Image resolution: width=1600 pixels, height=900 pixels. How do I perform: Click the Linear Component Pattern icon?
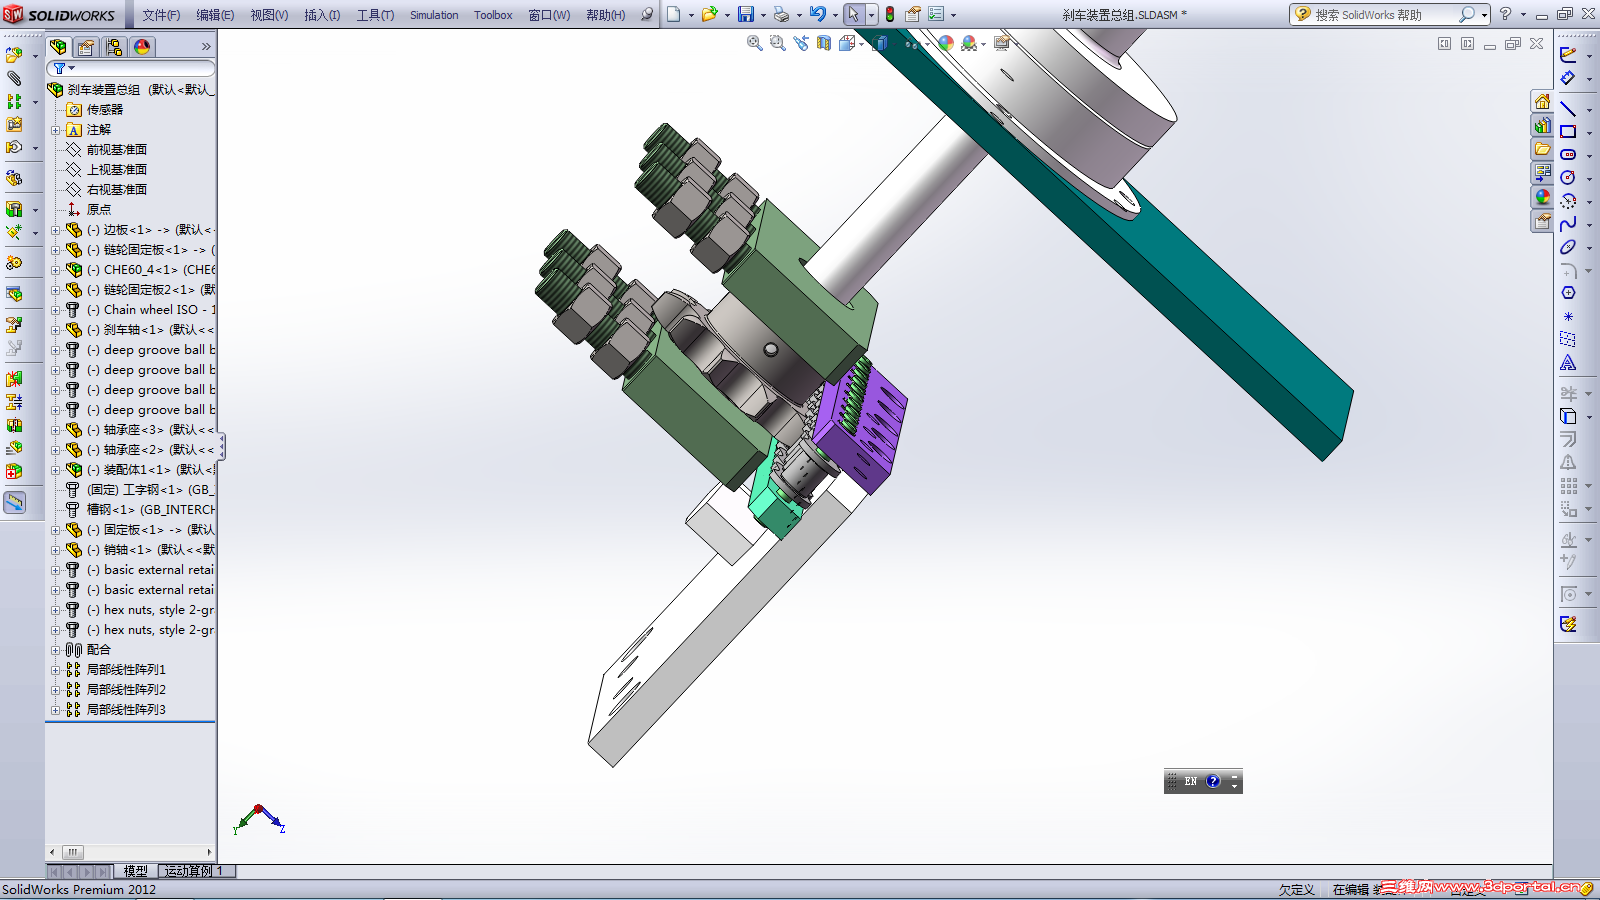click(14, 101)
